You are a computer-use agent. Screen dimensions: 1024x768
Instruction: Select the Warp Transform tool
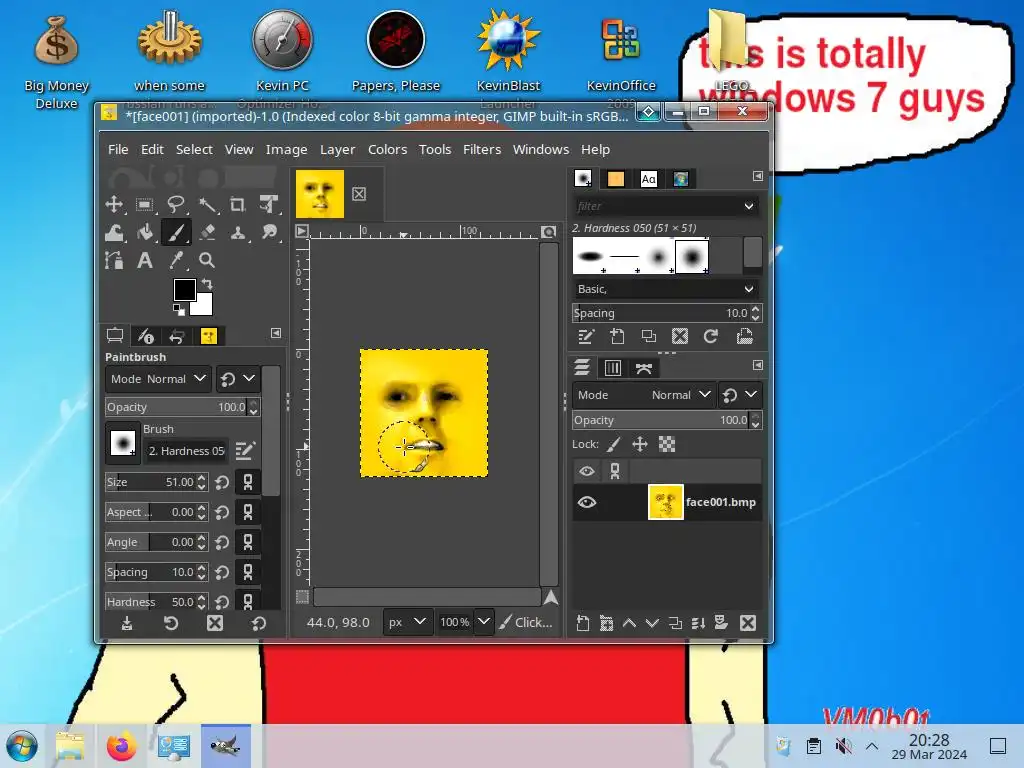coord(114,232)
